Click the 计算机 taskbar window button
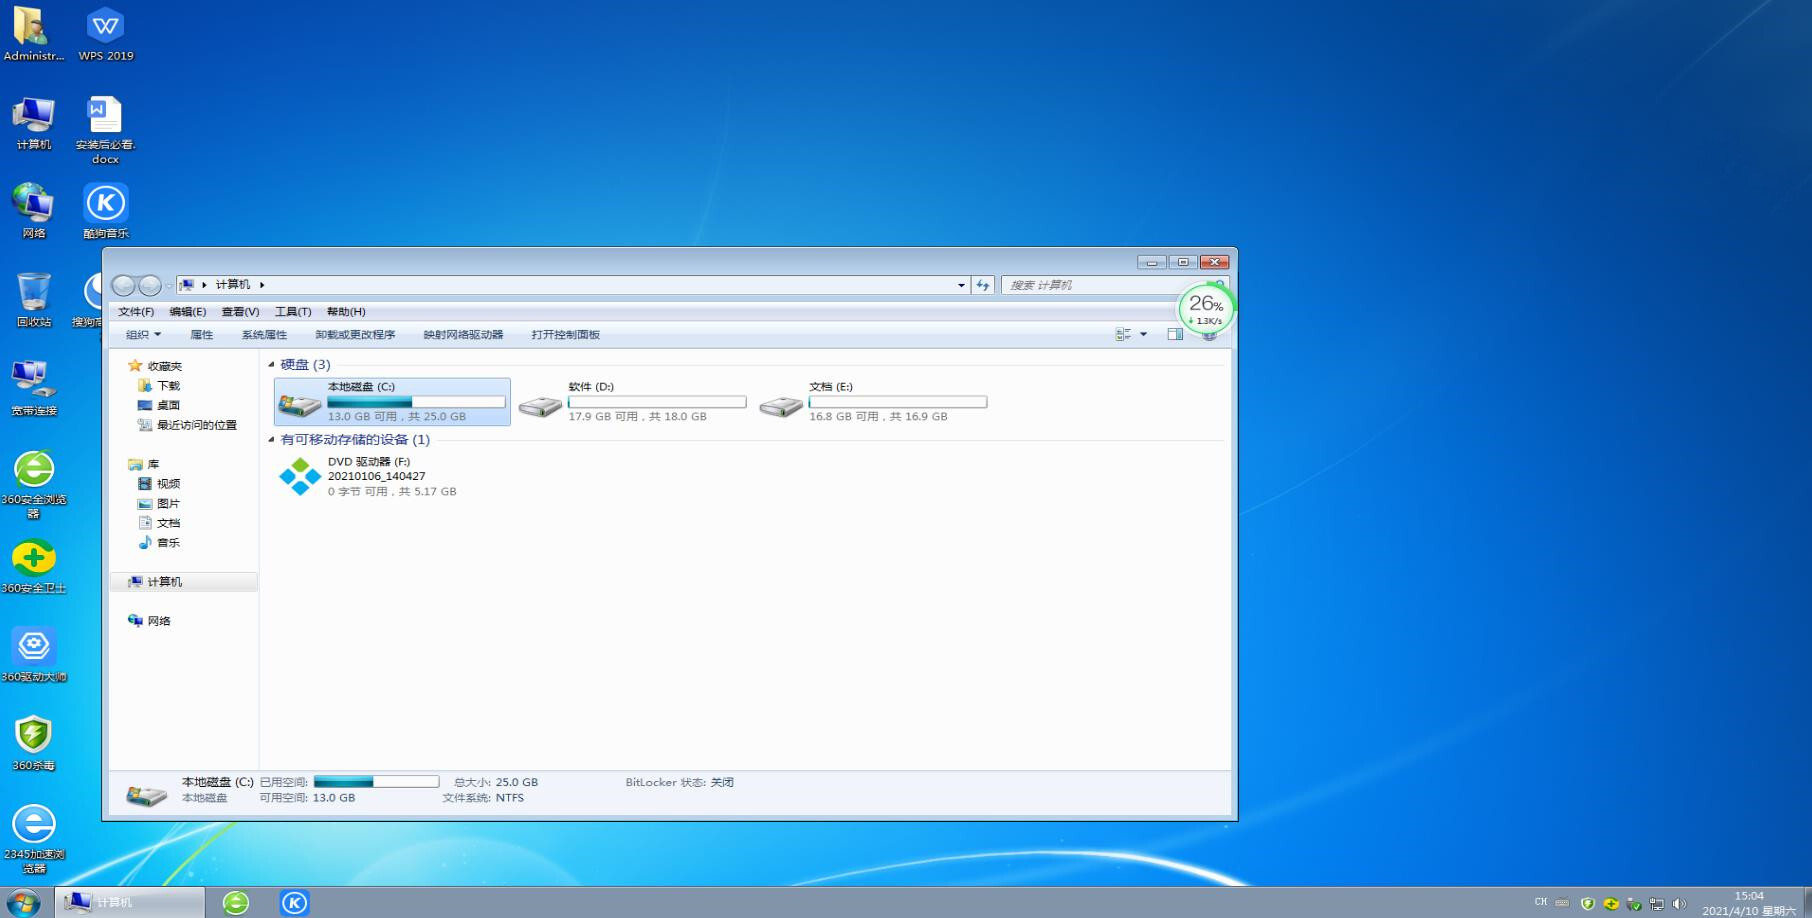Screen dimensions: 1812x918 point(130,902)
